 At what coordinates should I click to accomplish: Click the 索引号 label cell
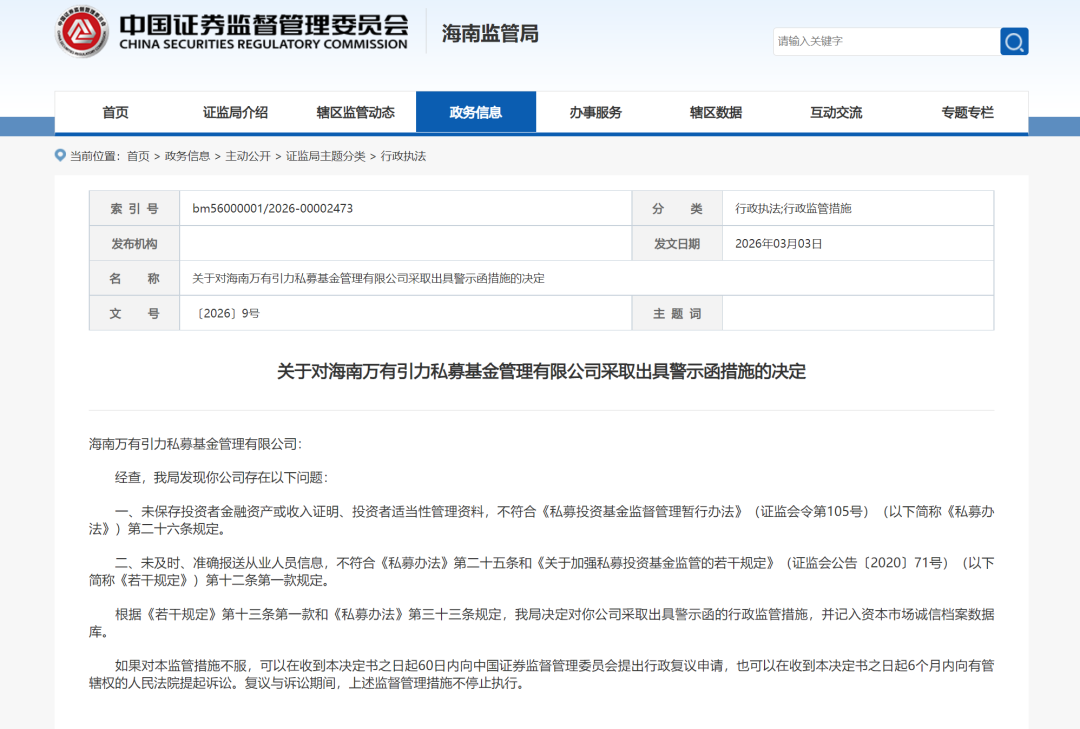pyautogui.click(x=134, y=208)
